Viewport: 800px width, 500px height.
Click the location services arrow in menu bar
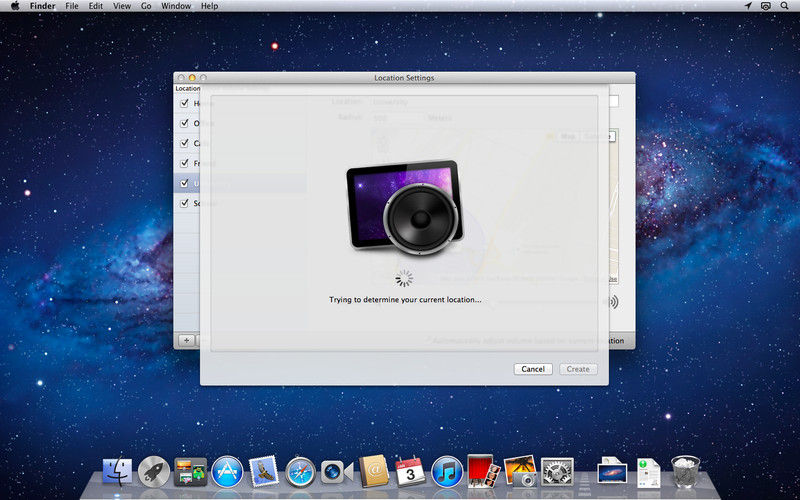tap(748, 6)
